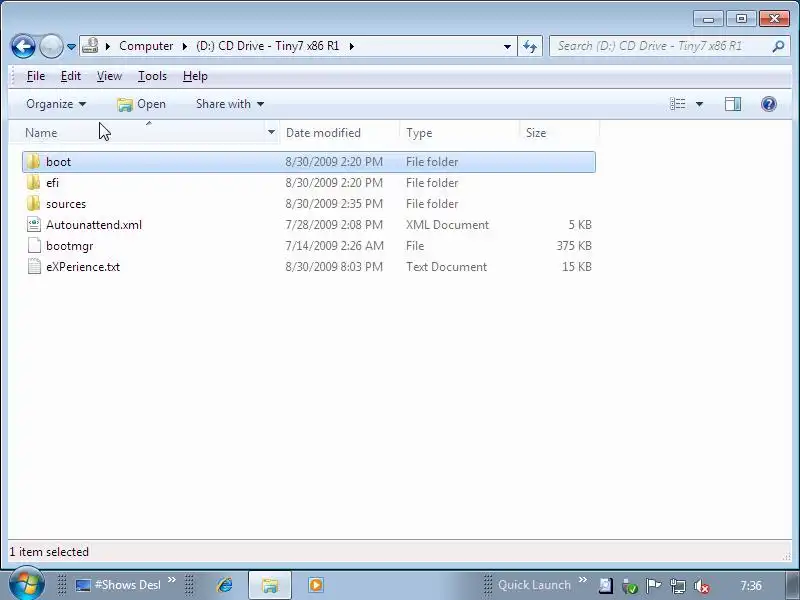Expand the arrow after Computer in address bar
The image size is (800, 600).
click(184, 46)
